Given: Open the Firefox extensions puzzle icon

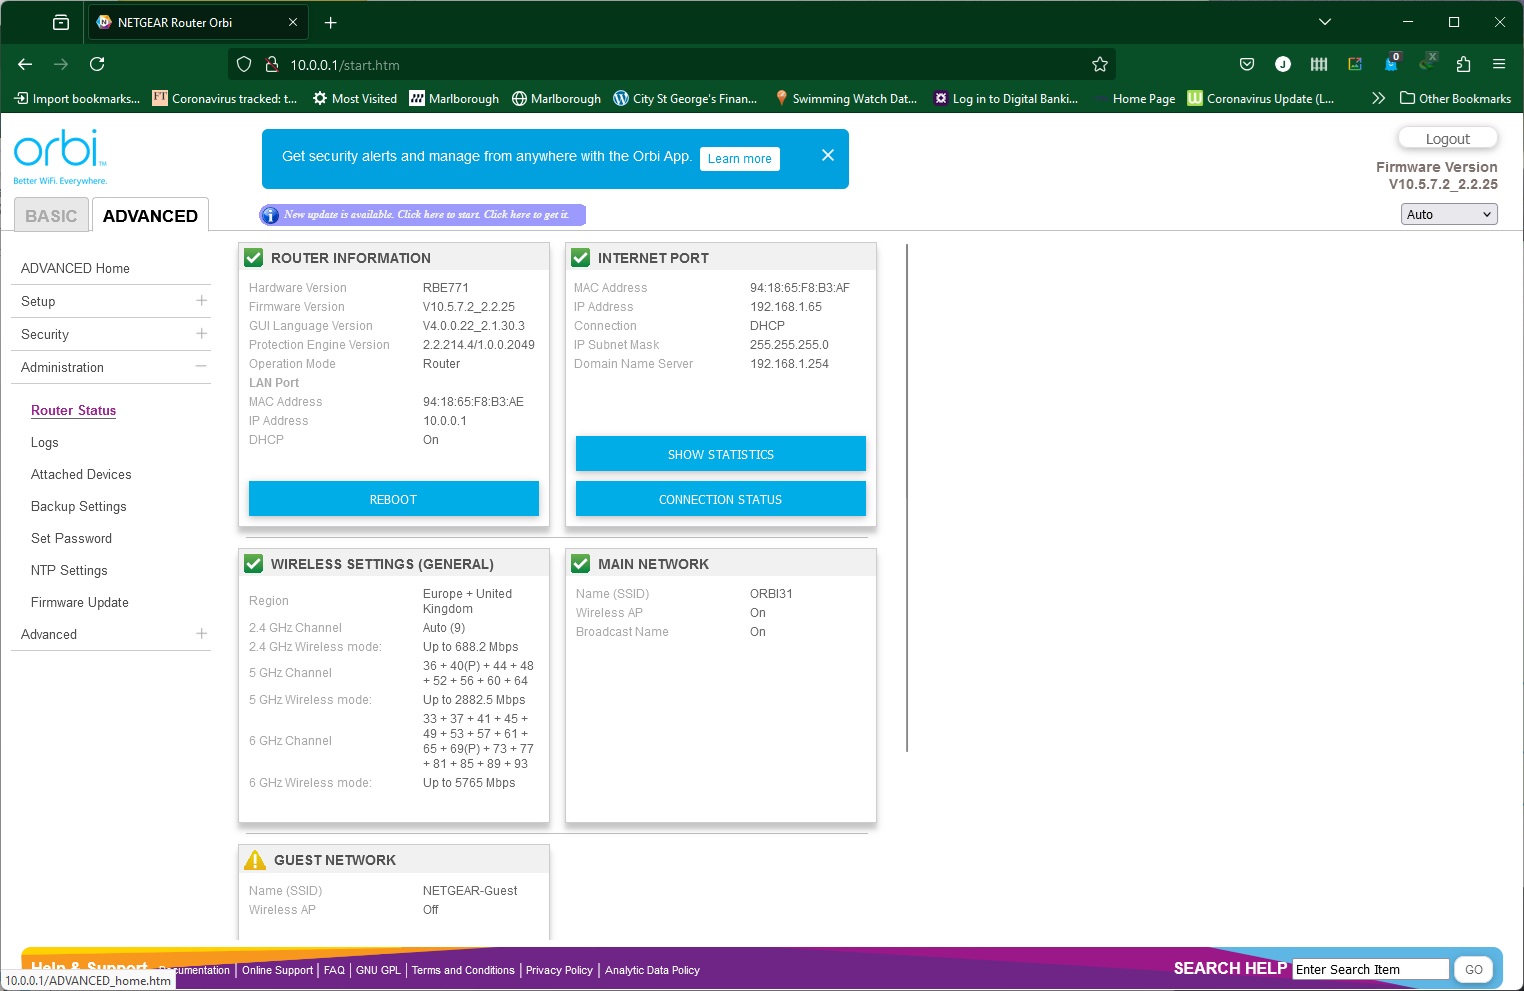Looking at the screenshot, I should coord(1463,64).
